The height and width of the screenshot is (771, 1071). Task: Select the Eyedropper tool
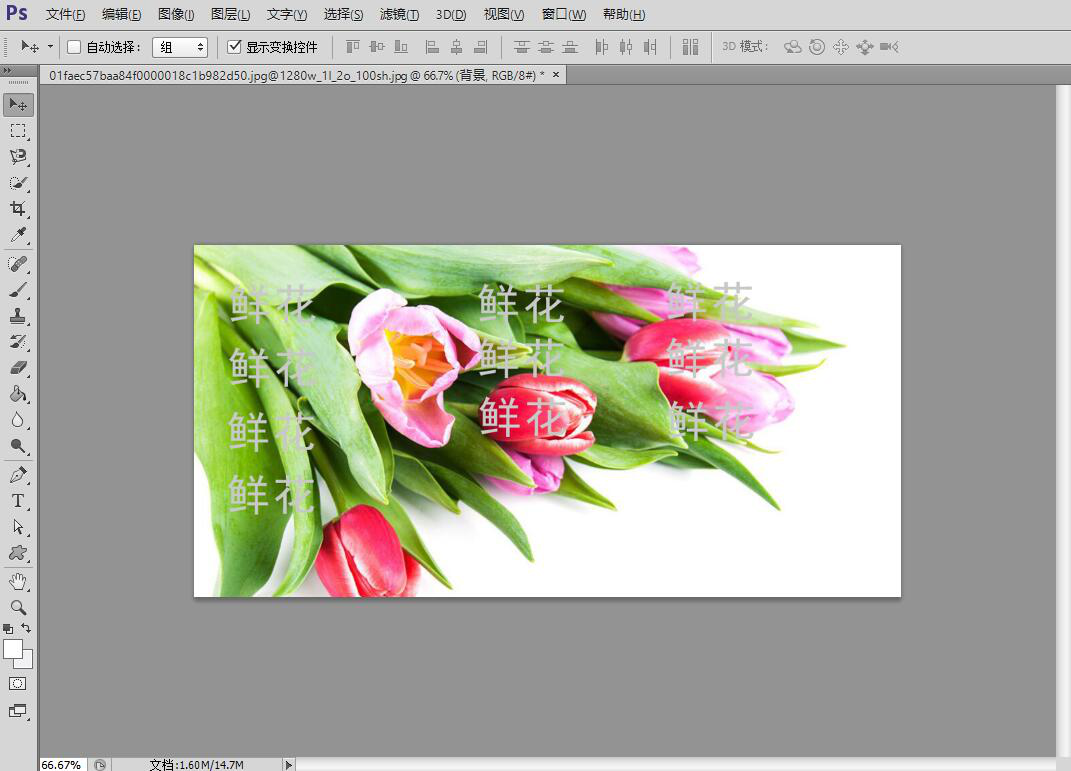18,236
